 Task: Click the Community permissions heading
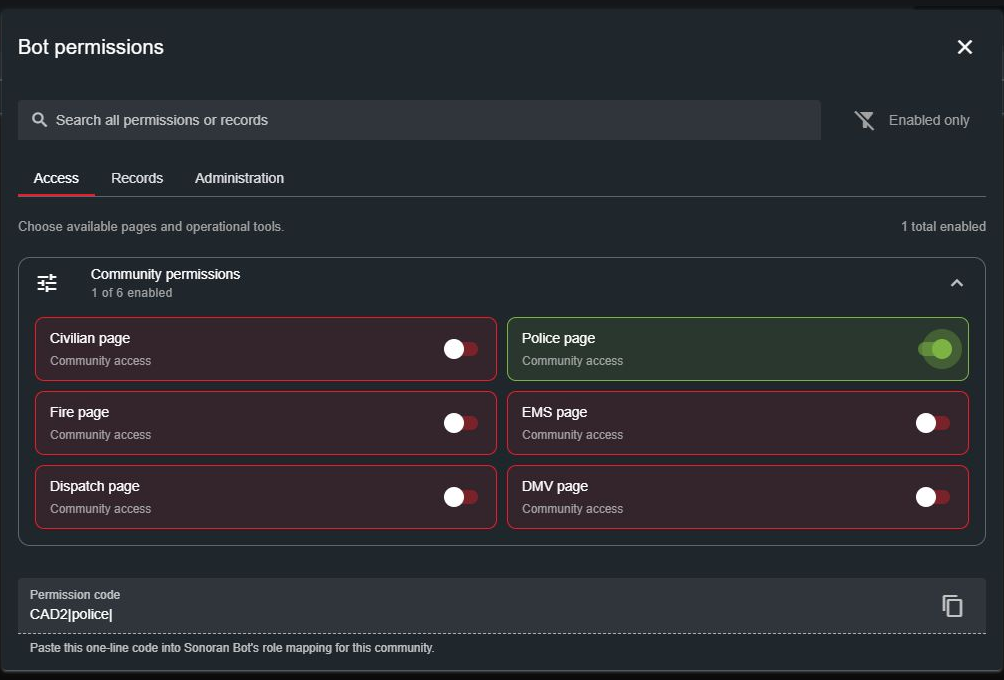click(165, 274)
